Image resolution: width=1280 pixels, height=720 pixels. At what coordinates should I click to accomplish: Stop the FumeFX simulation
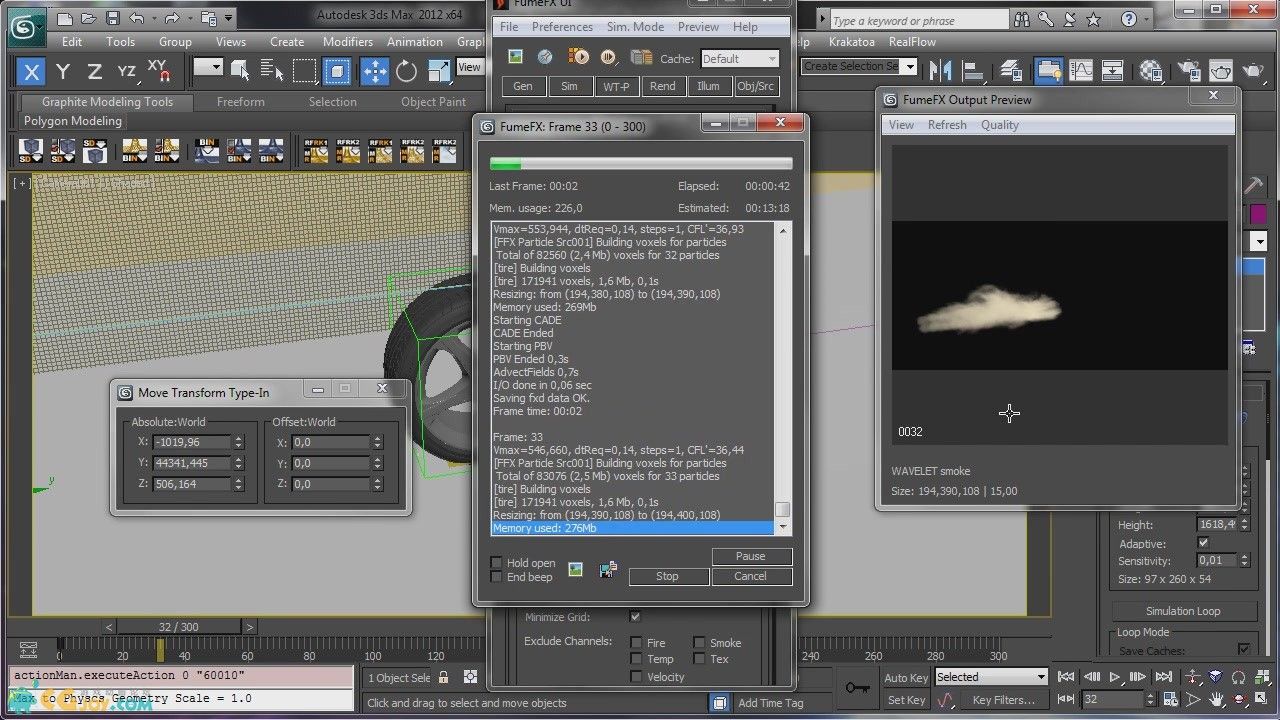coord(668,576)
